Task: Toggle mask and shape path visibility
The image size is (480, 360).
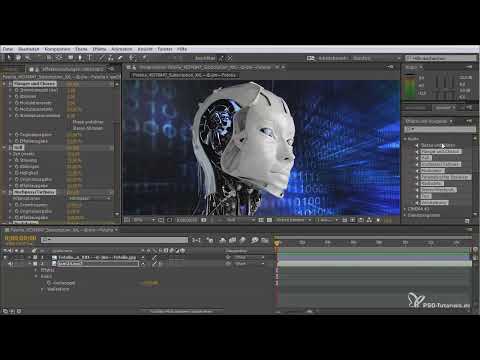Action: tap(169, 220)
